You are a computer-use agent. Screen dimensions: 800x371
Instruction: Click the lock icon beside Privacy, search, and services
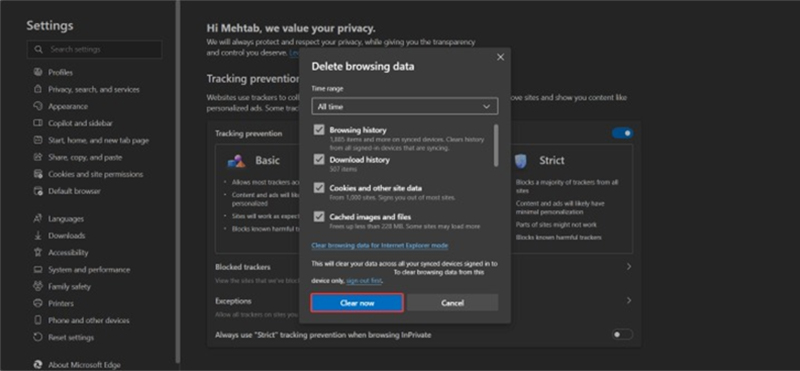coord(38,89)
